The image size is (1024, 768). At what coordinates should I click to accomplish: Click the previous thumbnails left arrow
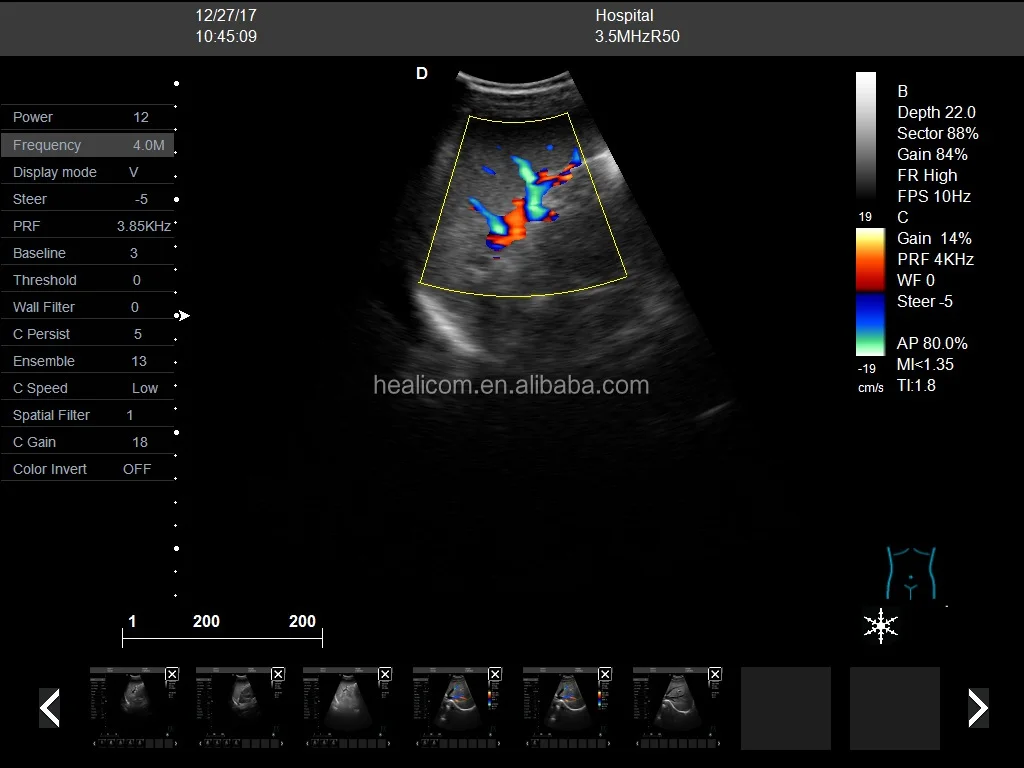pos(49,708)
